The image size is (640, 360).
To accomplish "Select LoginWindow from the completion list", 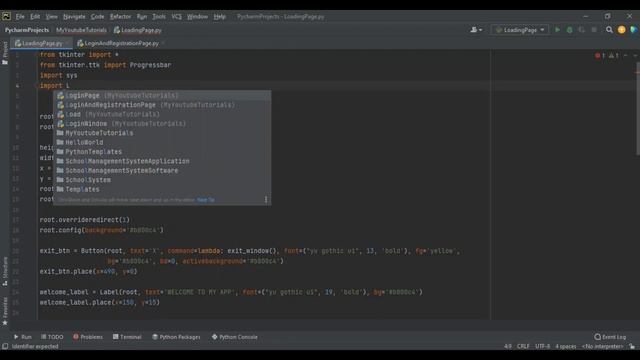I will pyautogui.click(x=162, y=123).
